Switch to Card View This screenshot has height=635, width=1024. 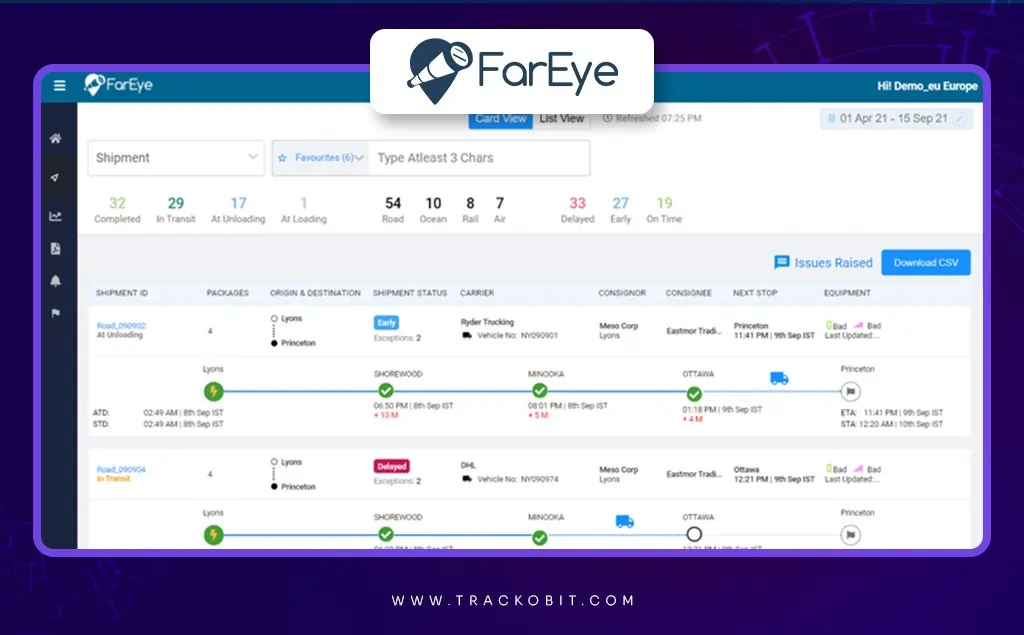[500, 118]
